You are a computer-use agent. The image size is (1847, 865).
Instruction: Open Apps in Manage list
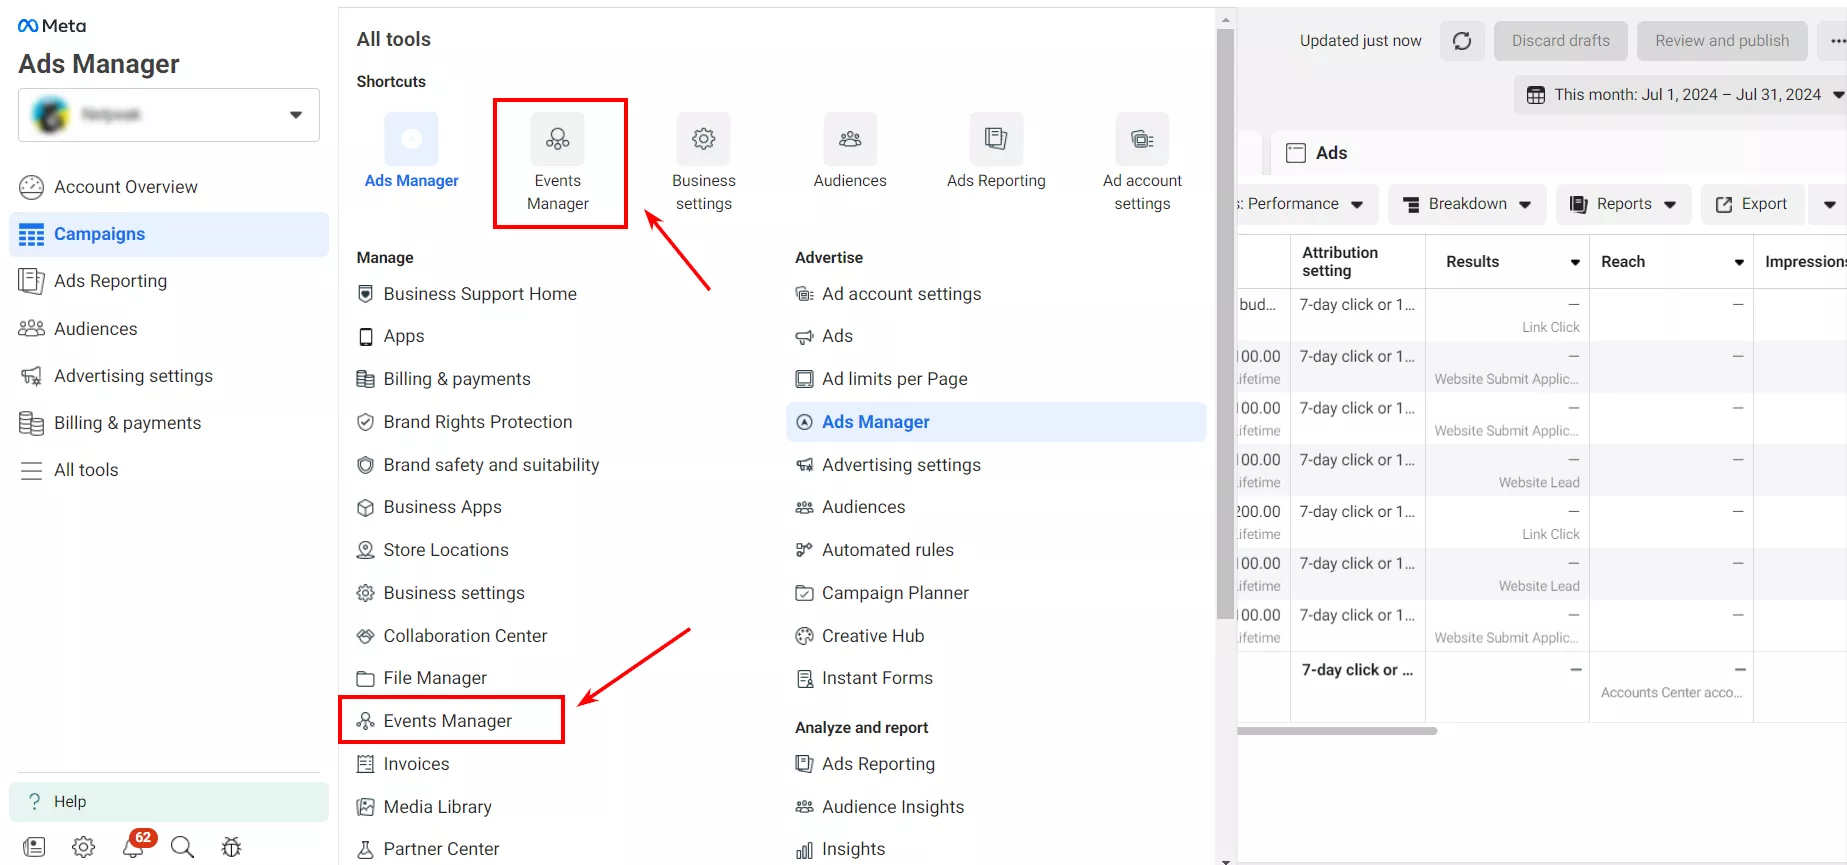pos(404,336)
